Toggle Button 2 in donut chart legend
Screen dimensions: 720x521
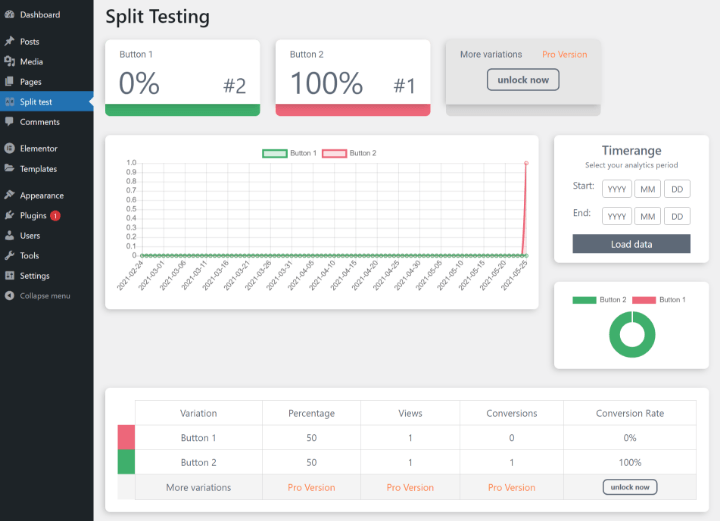coord(599,300)
